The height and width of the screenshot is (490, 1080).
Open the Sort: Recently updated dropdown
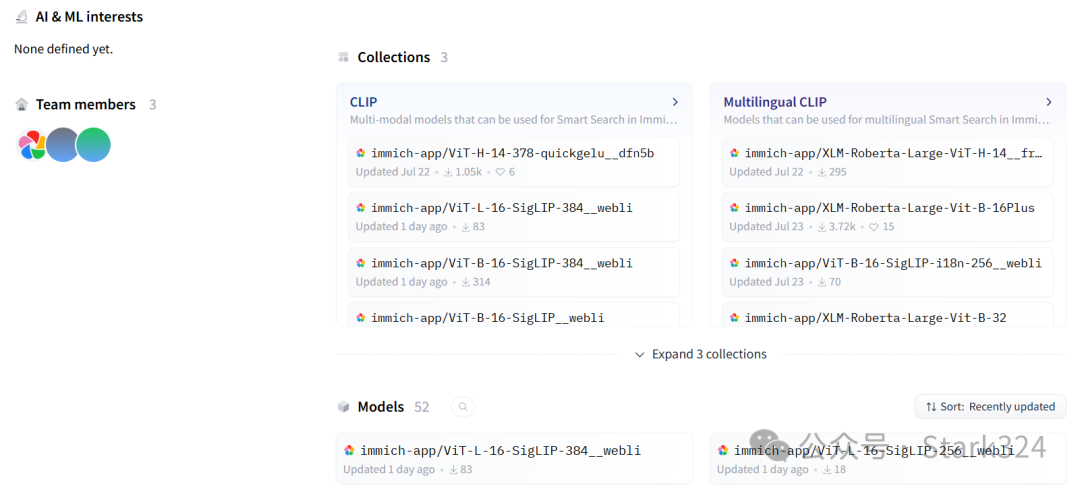990,407
